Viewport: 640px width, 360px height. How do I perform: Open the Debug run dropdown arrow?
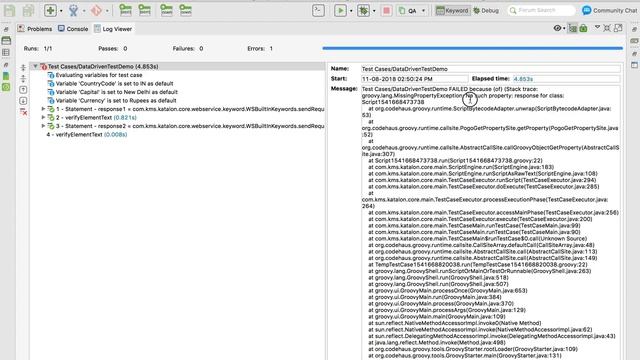[x=374, y=11]
